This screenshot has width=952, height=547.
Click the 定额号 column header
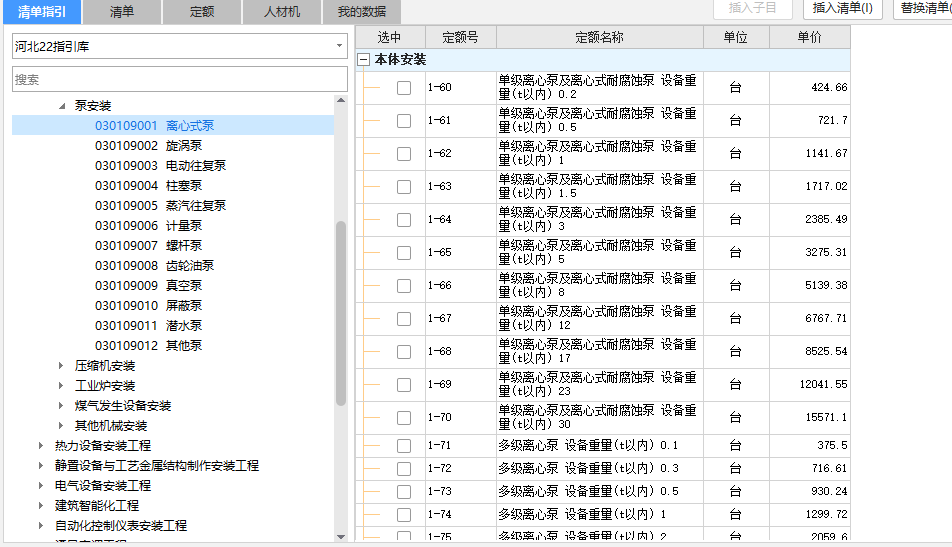click(460, 38)
